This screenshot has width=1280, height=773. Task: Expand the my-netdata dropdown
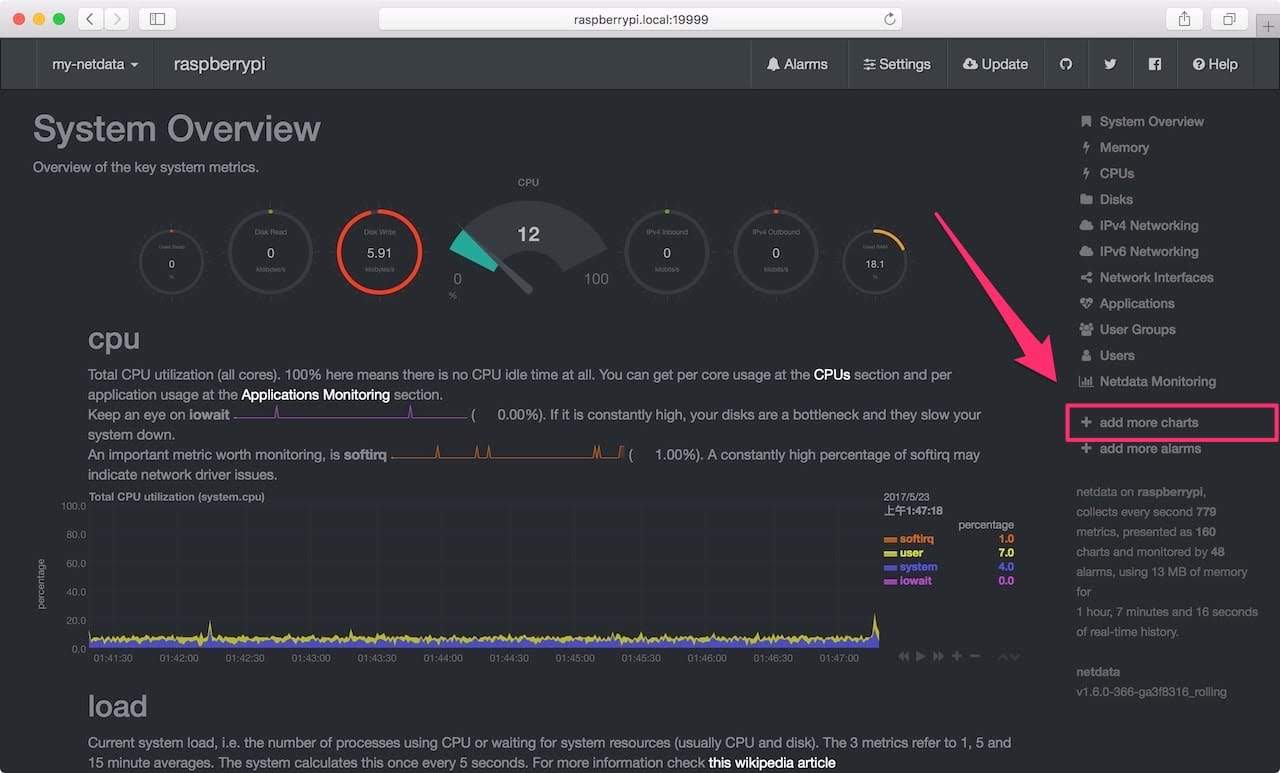click(x=95, y=64)
